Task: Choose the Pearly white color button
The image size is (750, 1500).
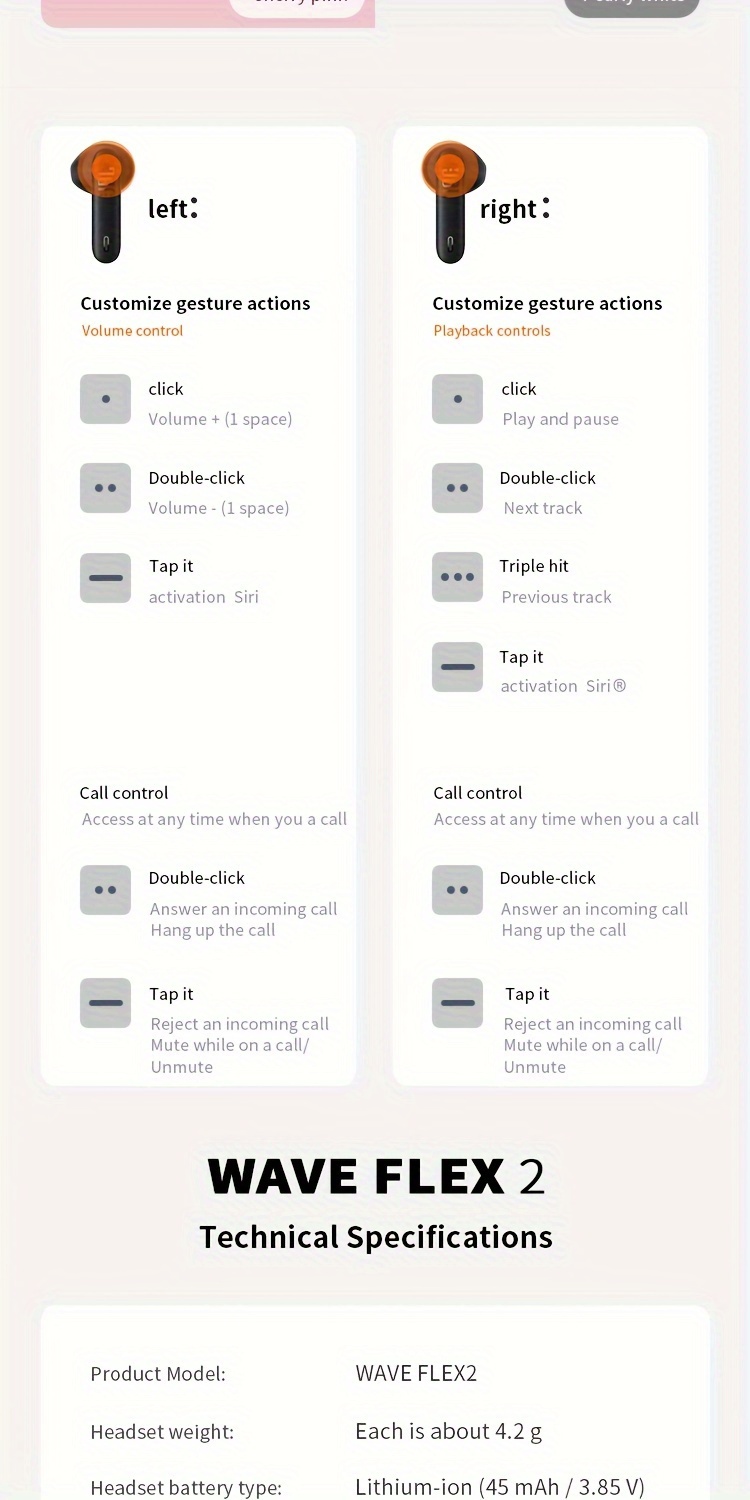Action: tap(631, 4)
